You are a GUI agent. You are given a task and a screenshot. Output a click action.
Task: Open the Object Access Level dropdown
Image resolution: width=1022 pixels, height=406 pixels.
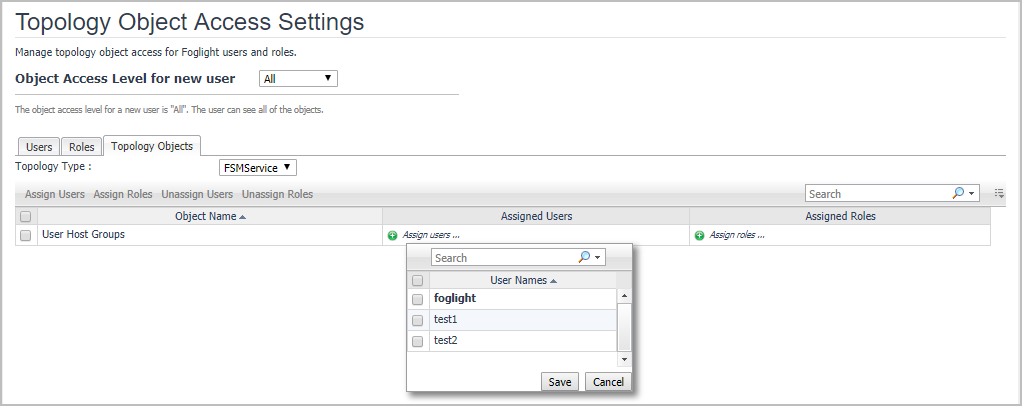(298, 78)
